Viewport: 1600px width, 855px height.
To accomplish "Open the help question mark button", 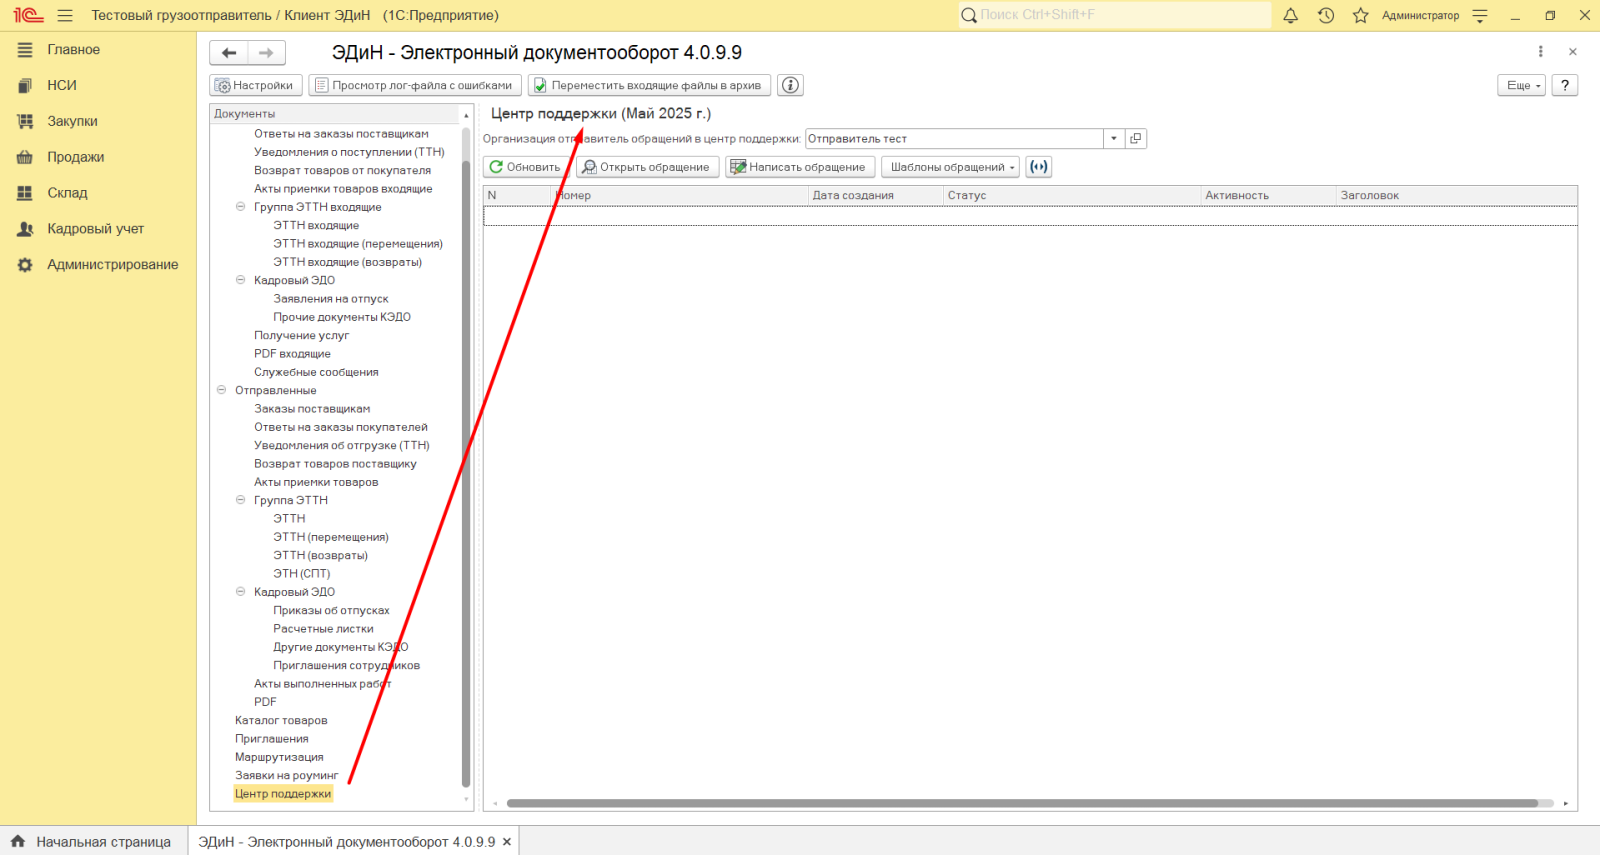I will (1565, 85).
